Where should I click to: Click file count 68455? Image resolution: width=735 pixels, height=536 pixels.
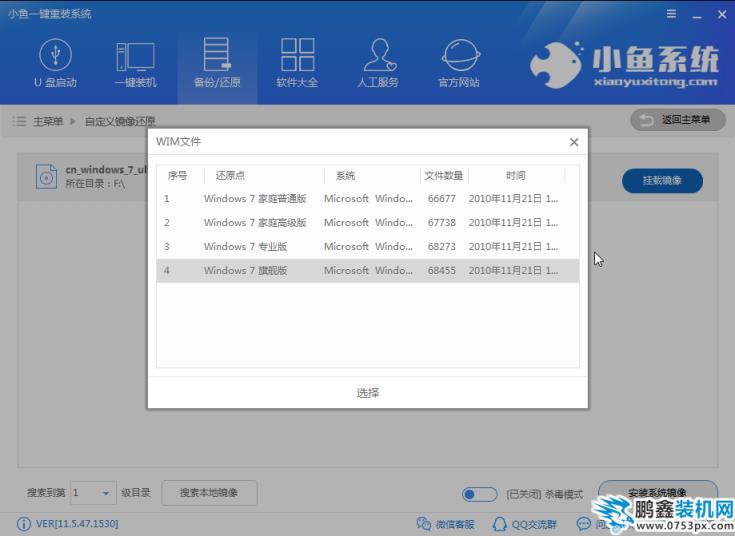point(442,271)
